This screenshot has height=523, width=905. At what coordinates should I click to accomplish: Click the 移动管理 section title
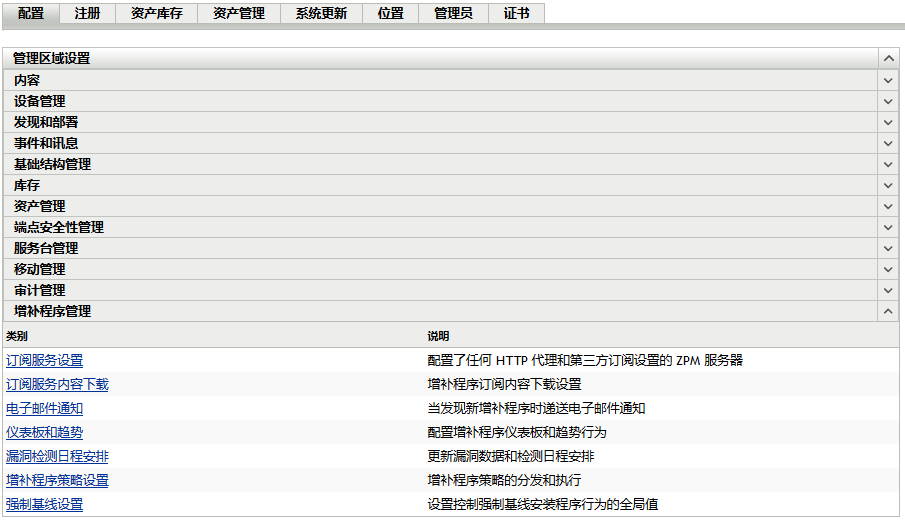point(40,270)
